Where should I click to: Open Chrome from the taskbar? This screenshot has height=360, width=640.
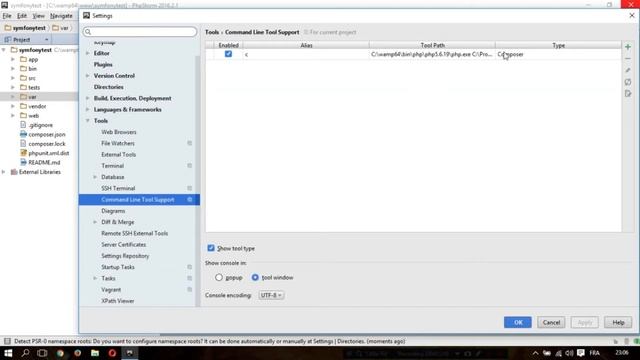(x=60, y=353)
